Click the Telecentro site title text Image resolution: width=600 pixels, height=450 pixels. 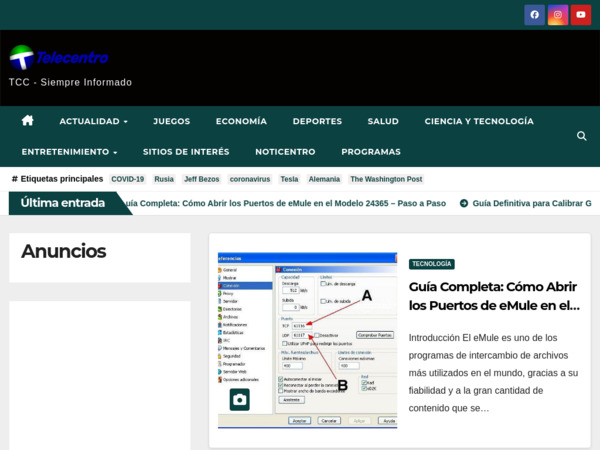(72, 57)
